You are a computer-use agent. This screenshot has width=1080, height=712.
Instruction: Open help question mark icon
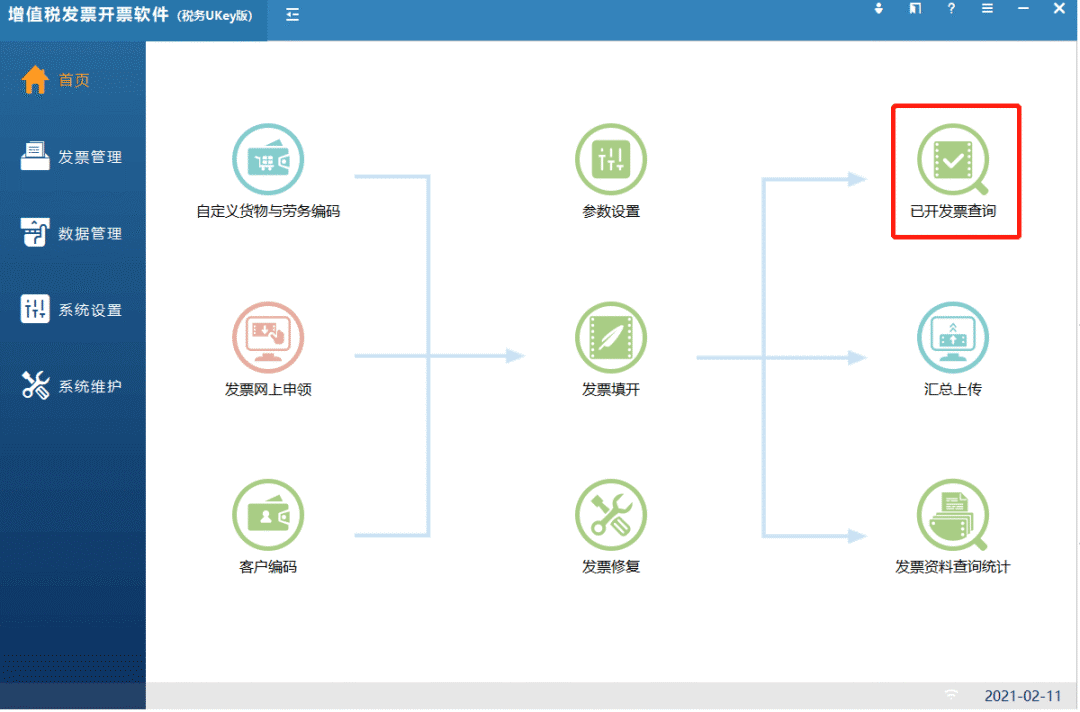(x=951, y=8)
